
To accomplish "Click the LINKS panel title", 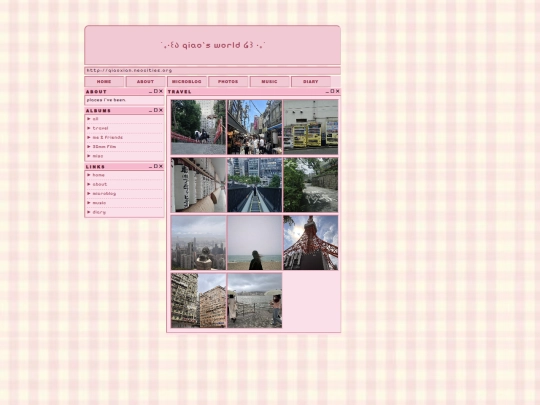I will [95, 167].
